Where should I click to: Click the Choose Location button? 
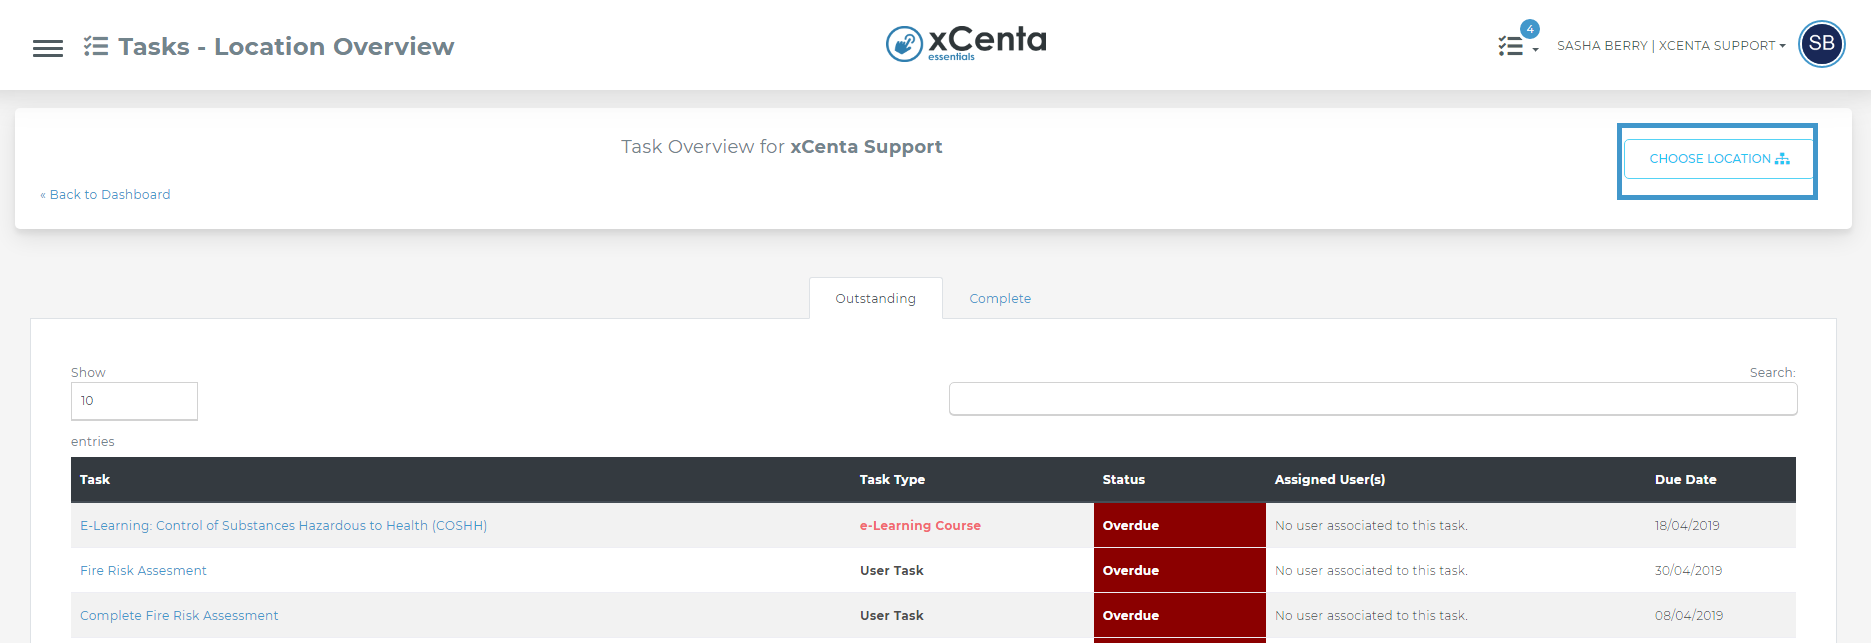[x=1719, y=159]
